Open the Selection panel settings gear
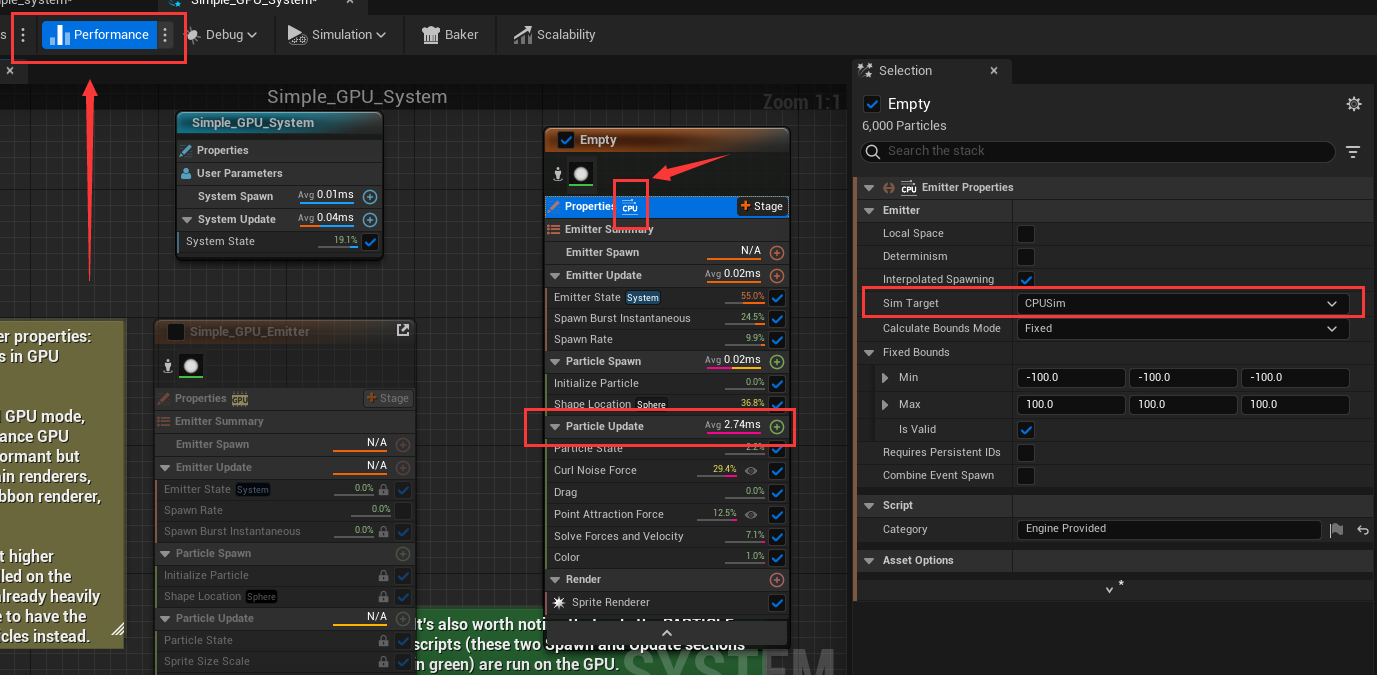Image resolution: width=1377 pixels, height=675 pixels. [x=1354, y=104]
